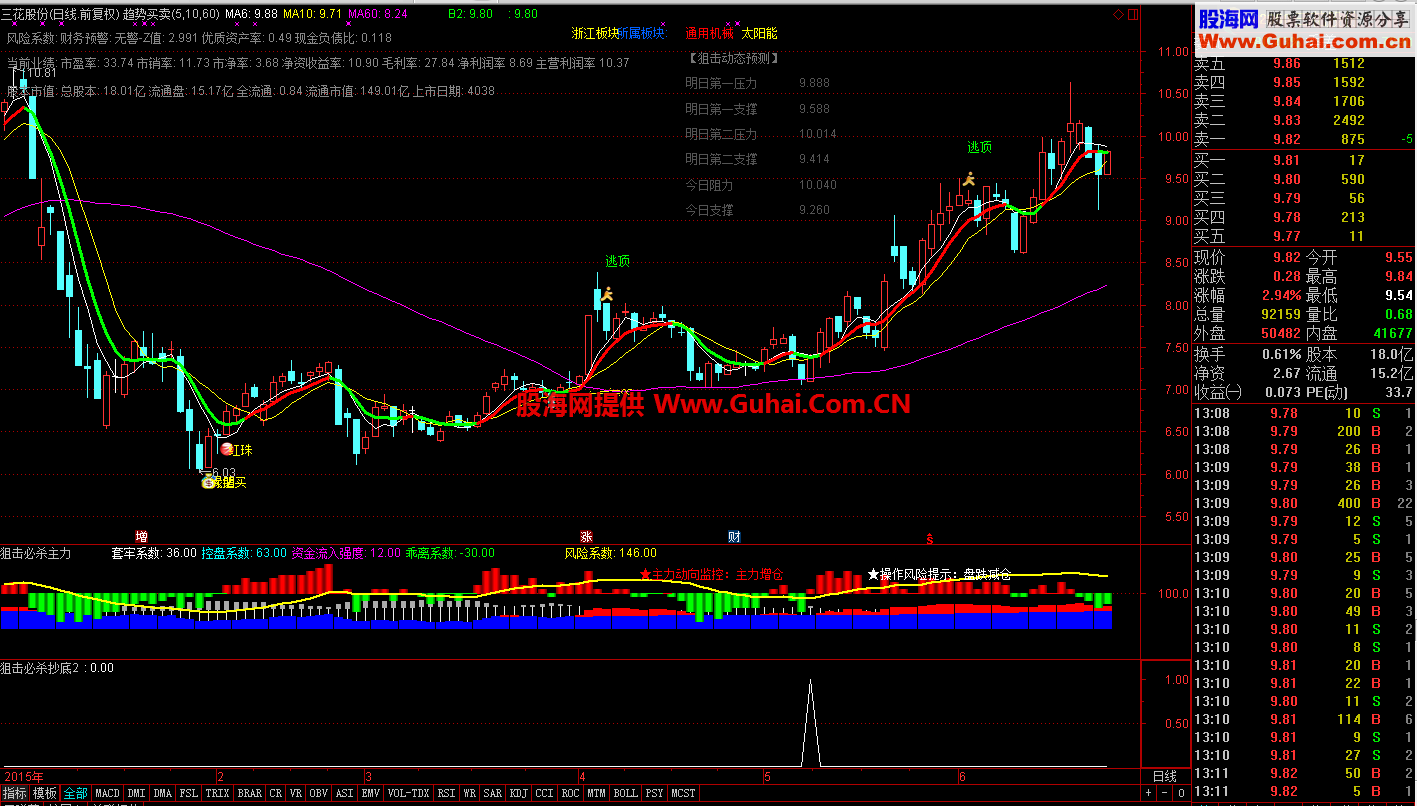1417x806 pixels.
Task: Click the diamond icon above the chart
Action: (x=1118, y=14)
